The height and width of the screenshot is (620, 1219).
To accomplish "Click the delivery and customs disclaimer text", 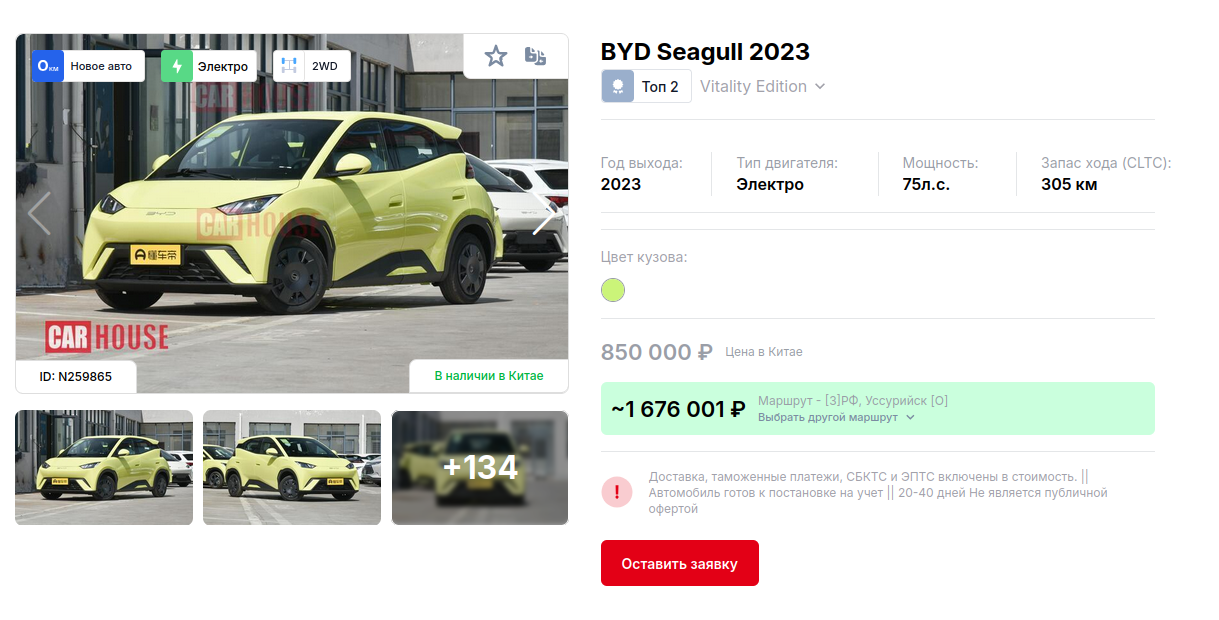I will pyautogui.click(x=878, y=493).
